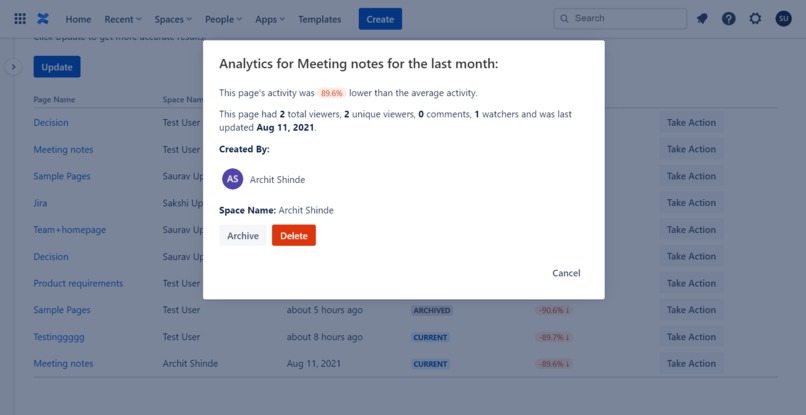The image size is (806, 415).
Task: Click Take Action in the Team+homepage row
Action: (691, 229)
